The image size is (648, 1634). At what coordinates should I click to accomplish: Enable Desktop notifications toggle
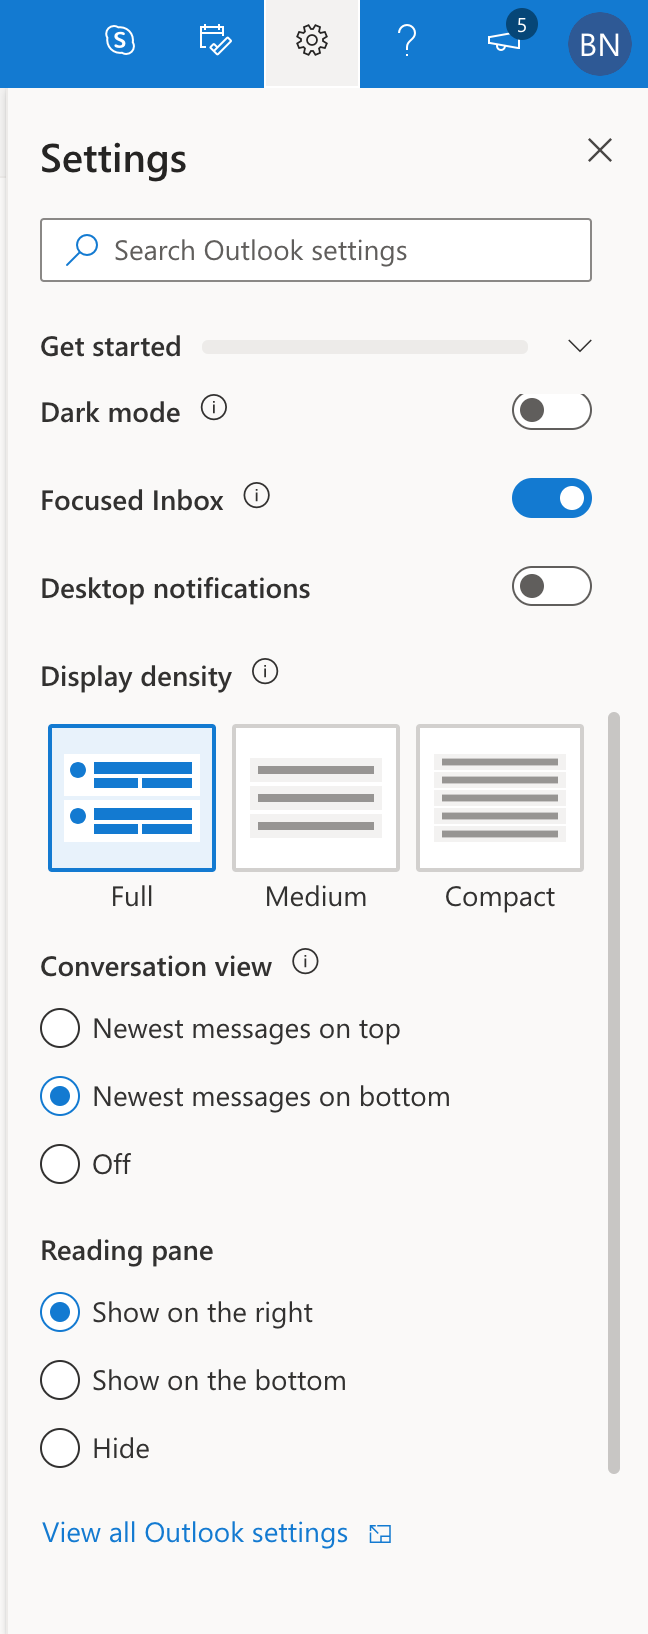point(552,586)
